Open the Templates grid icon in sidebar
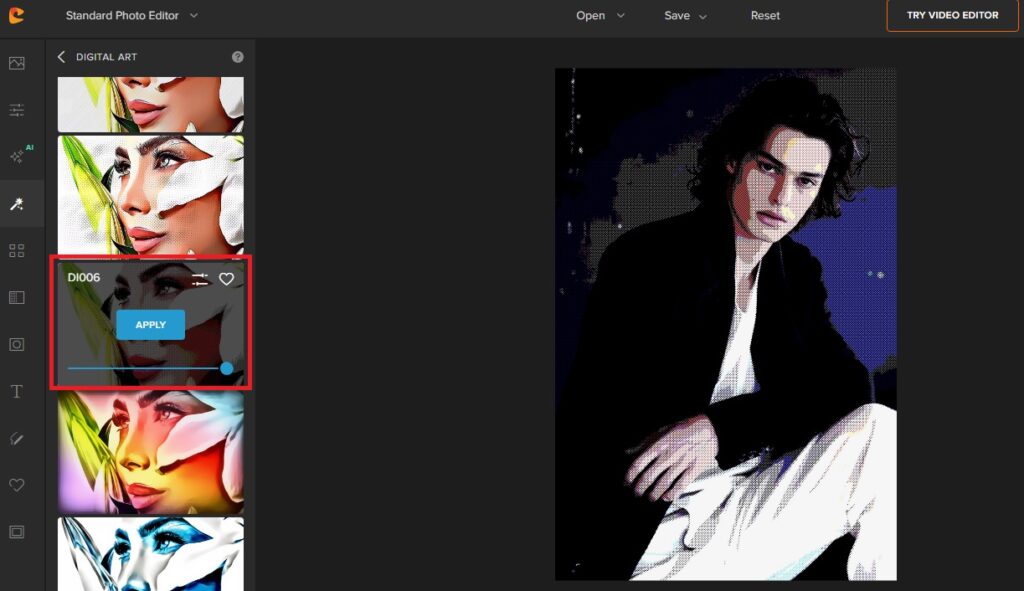Image resolution: width=1024 pixels, height=591 pixels. pos(17,251)
